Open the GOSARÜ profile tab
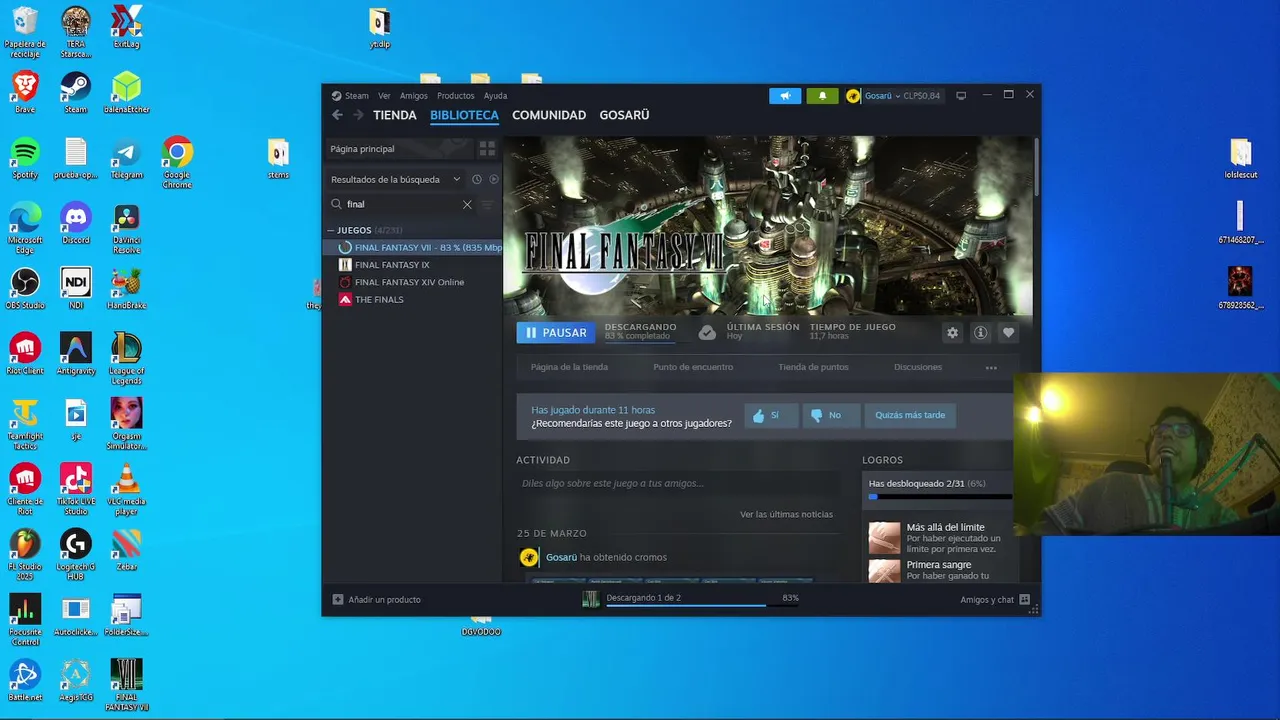This screenshot has width=1280, height=720. [624, 115]
